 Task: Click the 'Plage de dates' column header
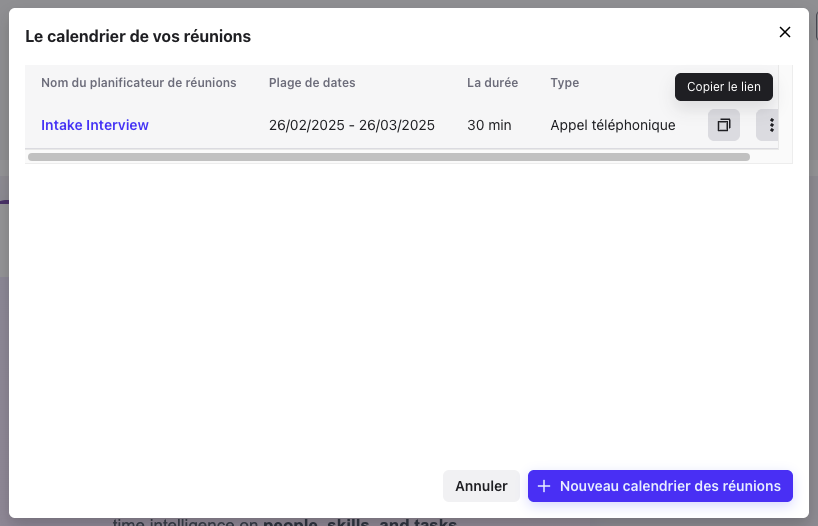click(312, 83)
